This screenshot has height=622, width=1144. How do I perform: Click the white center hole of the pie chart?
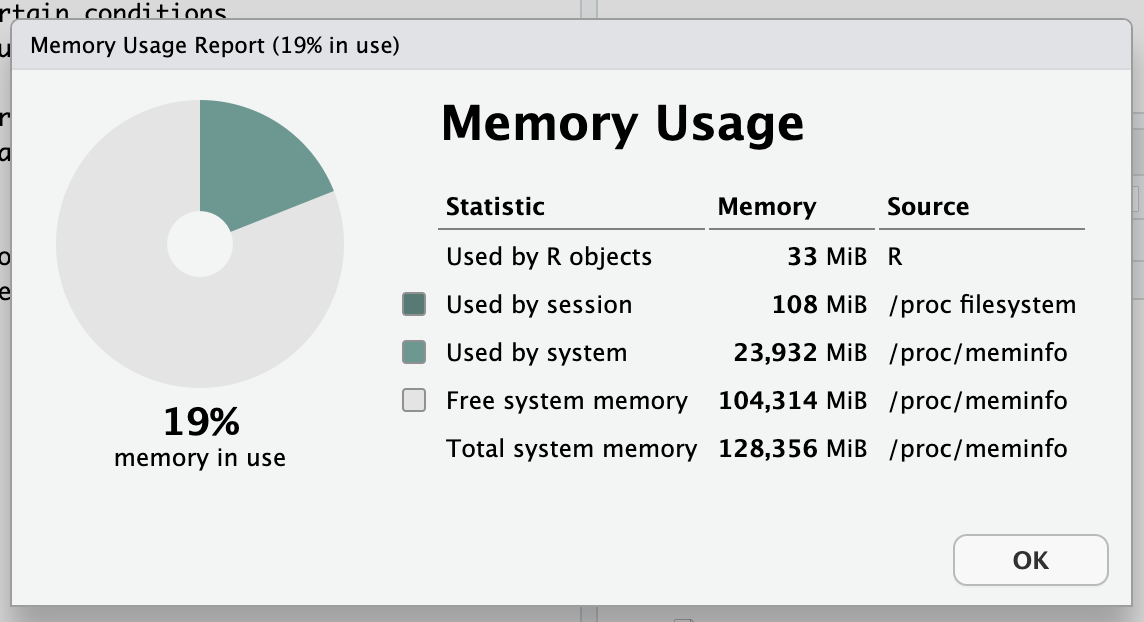click(200, 244)
